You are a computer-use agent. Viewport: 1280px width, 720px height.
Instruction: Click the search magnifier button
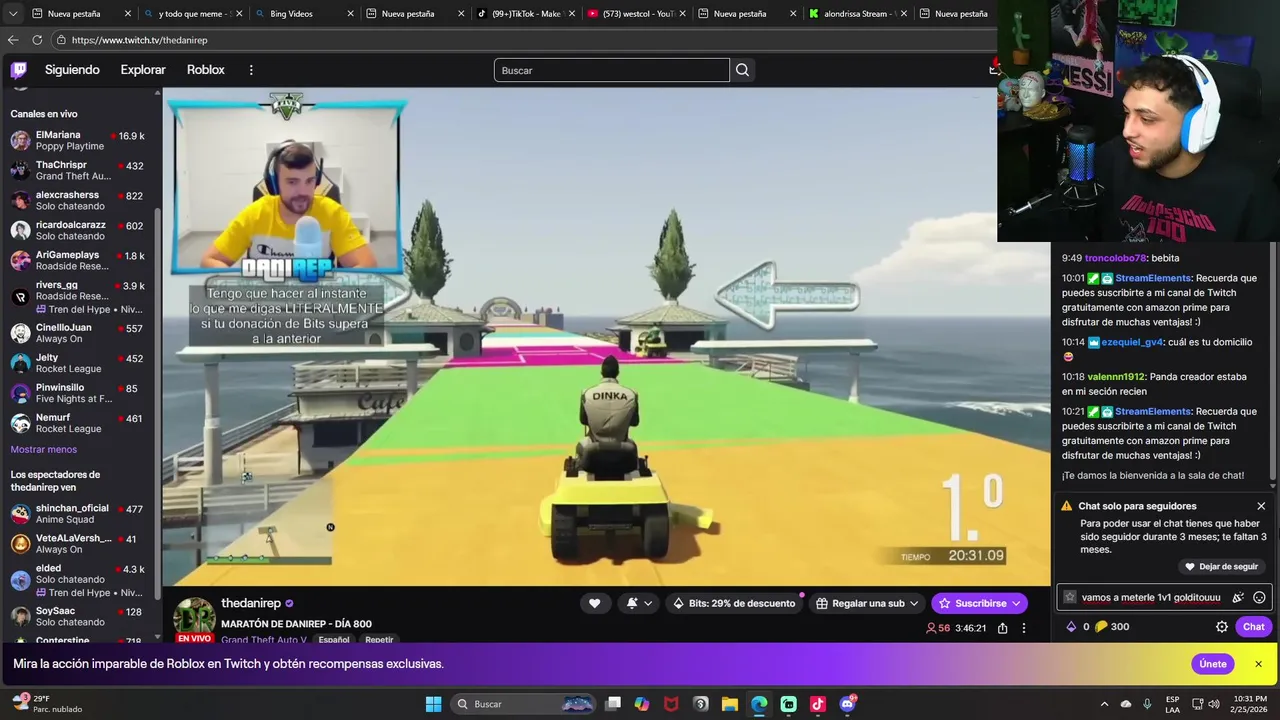click(742, 70)
